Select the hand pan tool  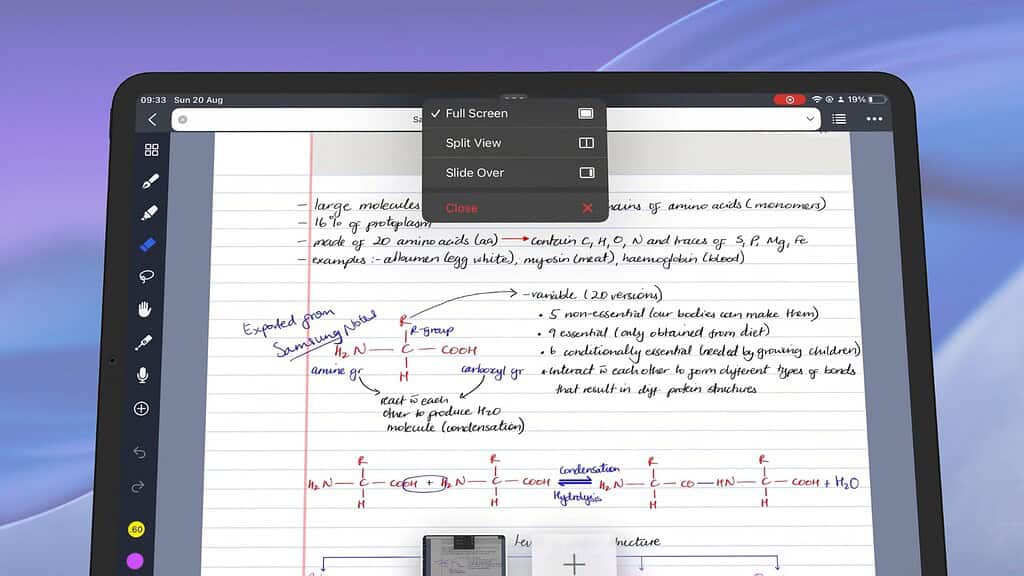pyautogui.click(x=144, y=309)
